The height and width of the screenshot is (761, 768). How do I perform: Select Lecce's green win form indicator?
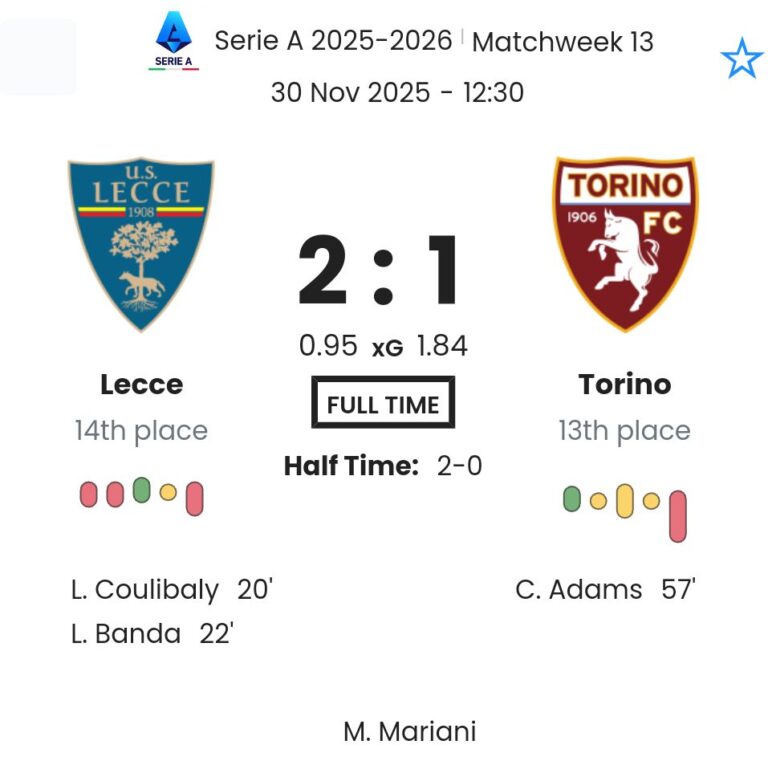(141, 490)
